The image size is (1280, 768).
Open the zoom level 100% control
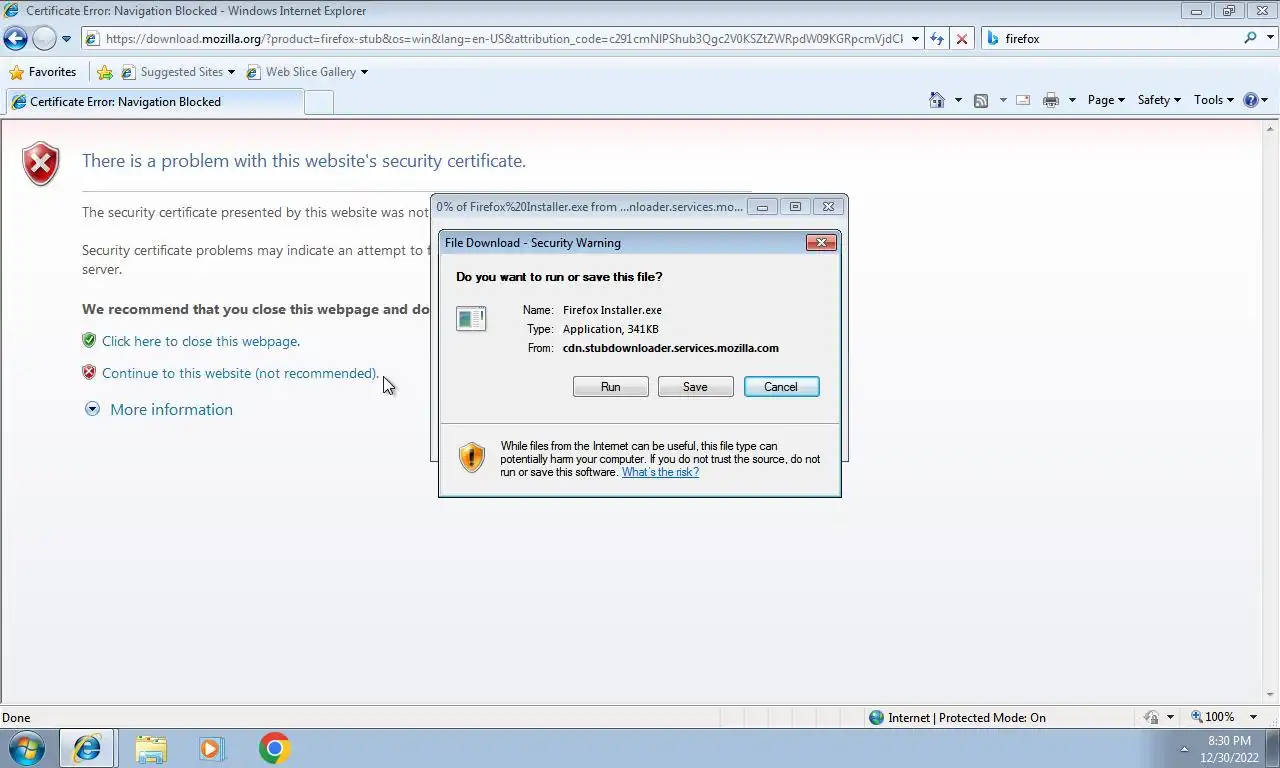coord(1212,717)
